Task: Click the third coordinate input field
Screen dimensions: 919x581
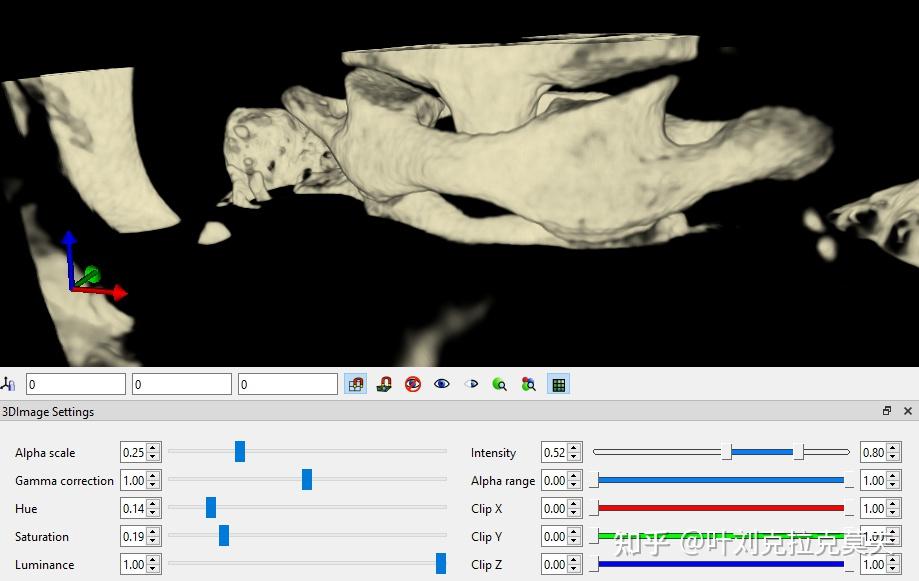Action: coord(288,384)
